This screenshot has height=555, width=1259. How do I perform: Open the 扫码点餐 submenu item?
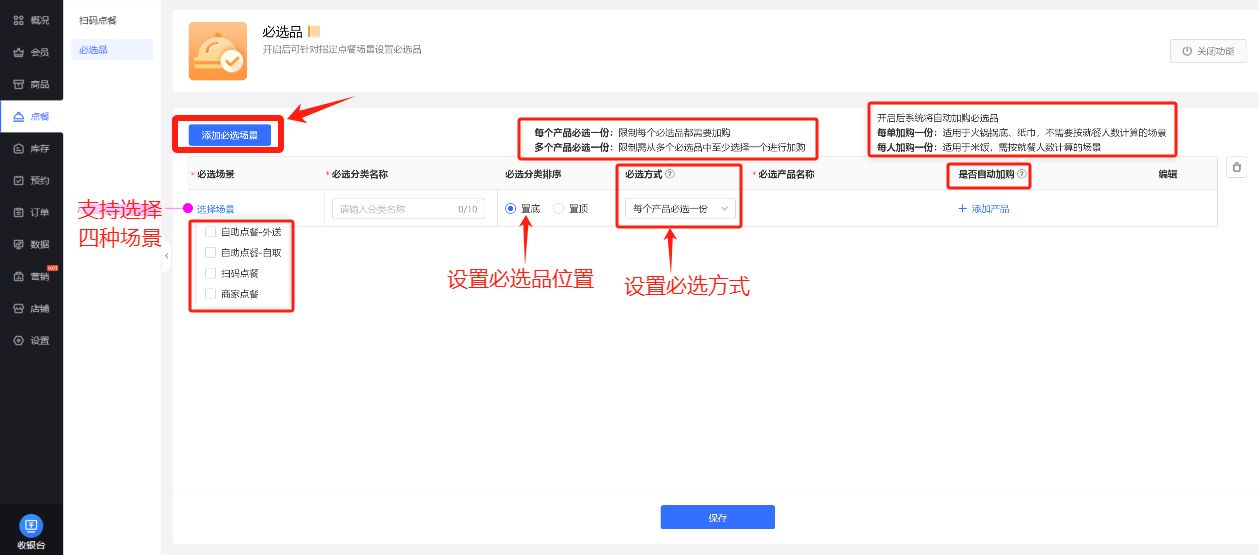click(97, 20)
